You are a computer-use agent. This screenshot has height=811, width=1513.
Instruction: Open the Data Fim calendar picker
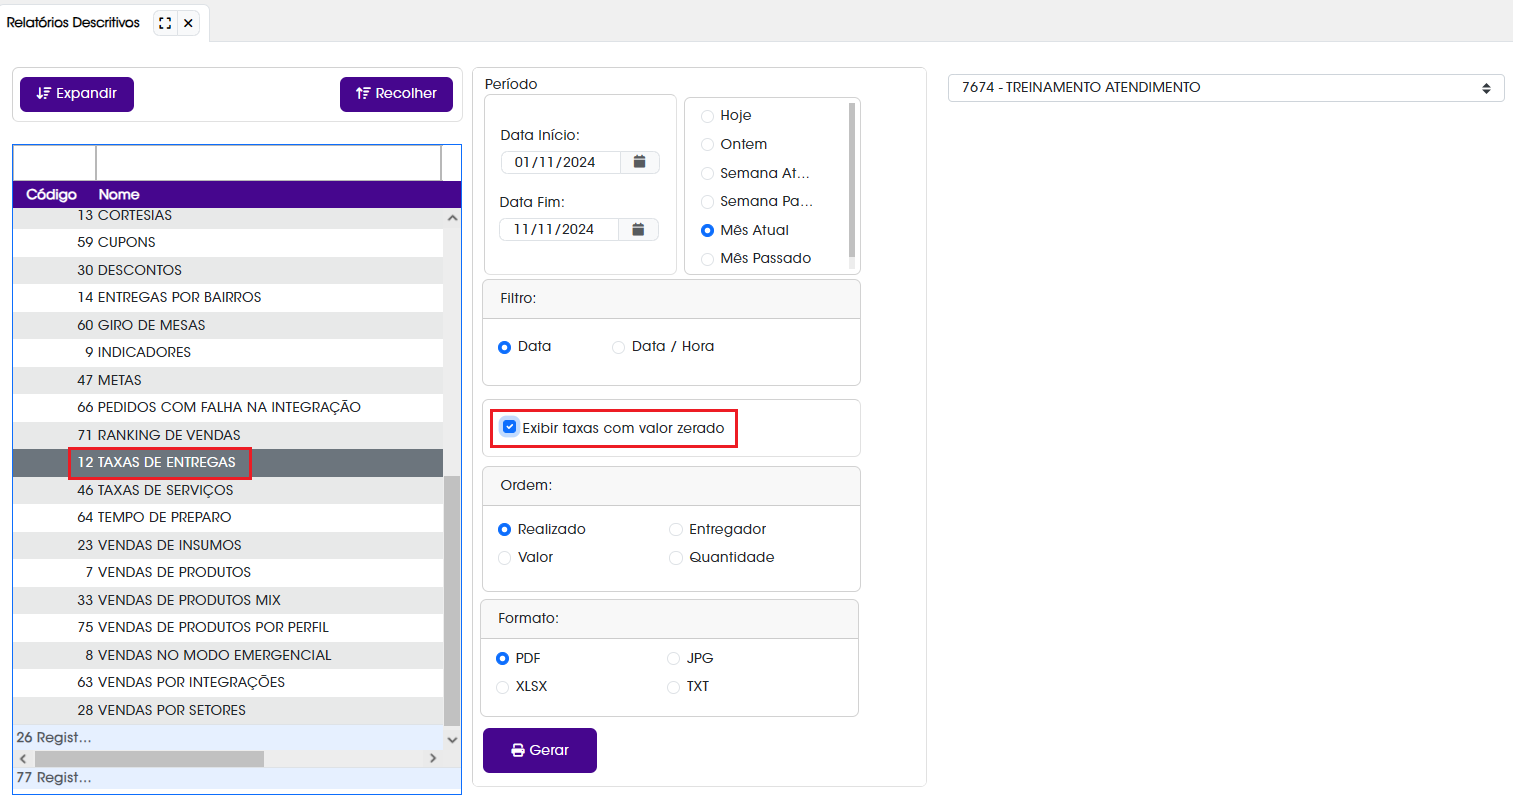point(638,229)
